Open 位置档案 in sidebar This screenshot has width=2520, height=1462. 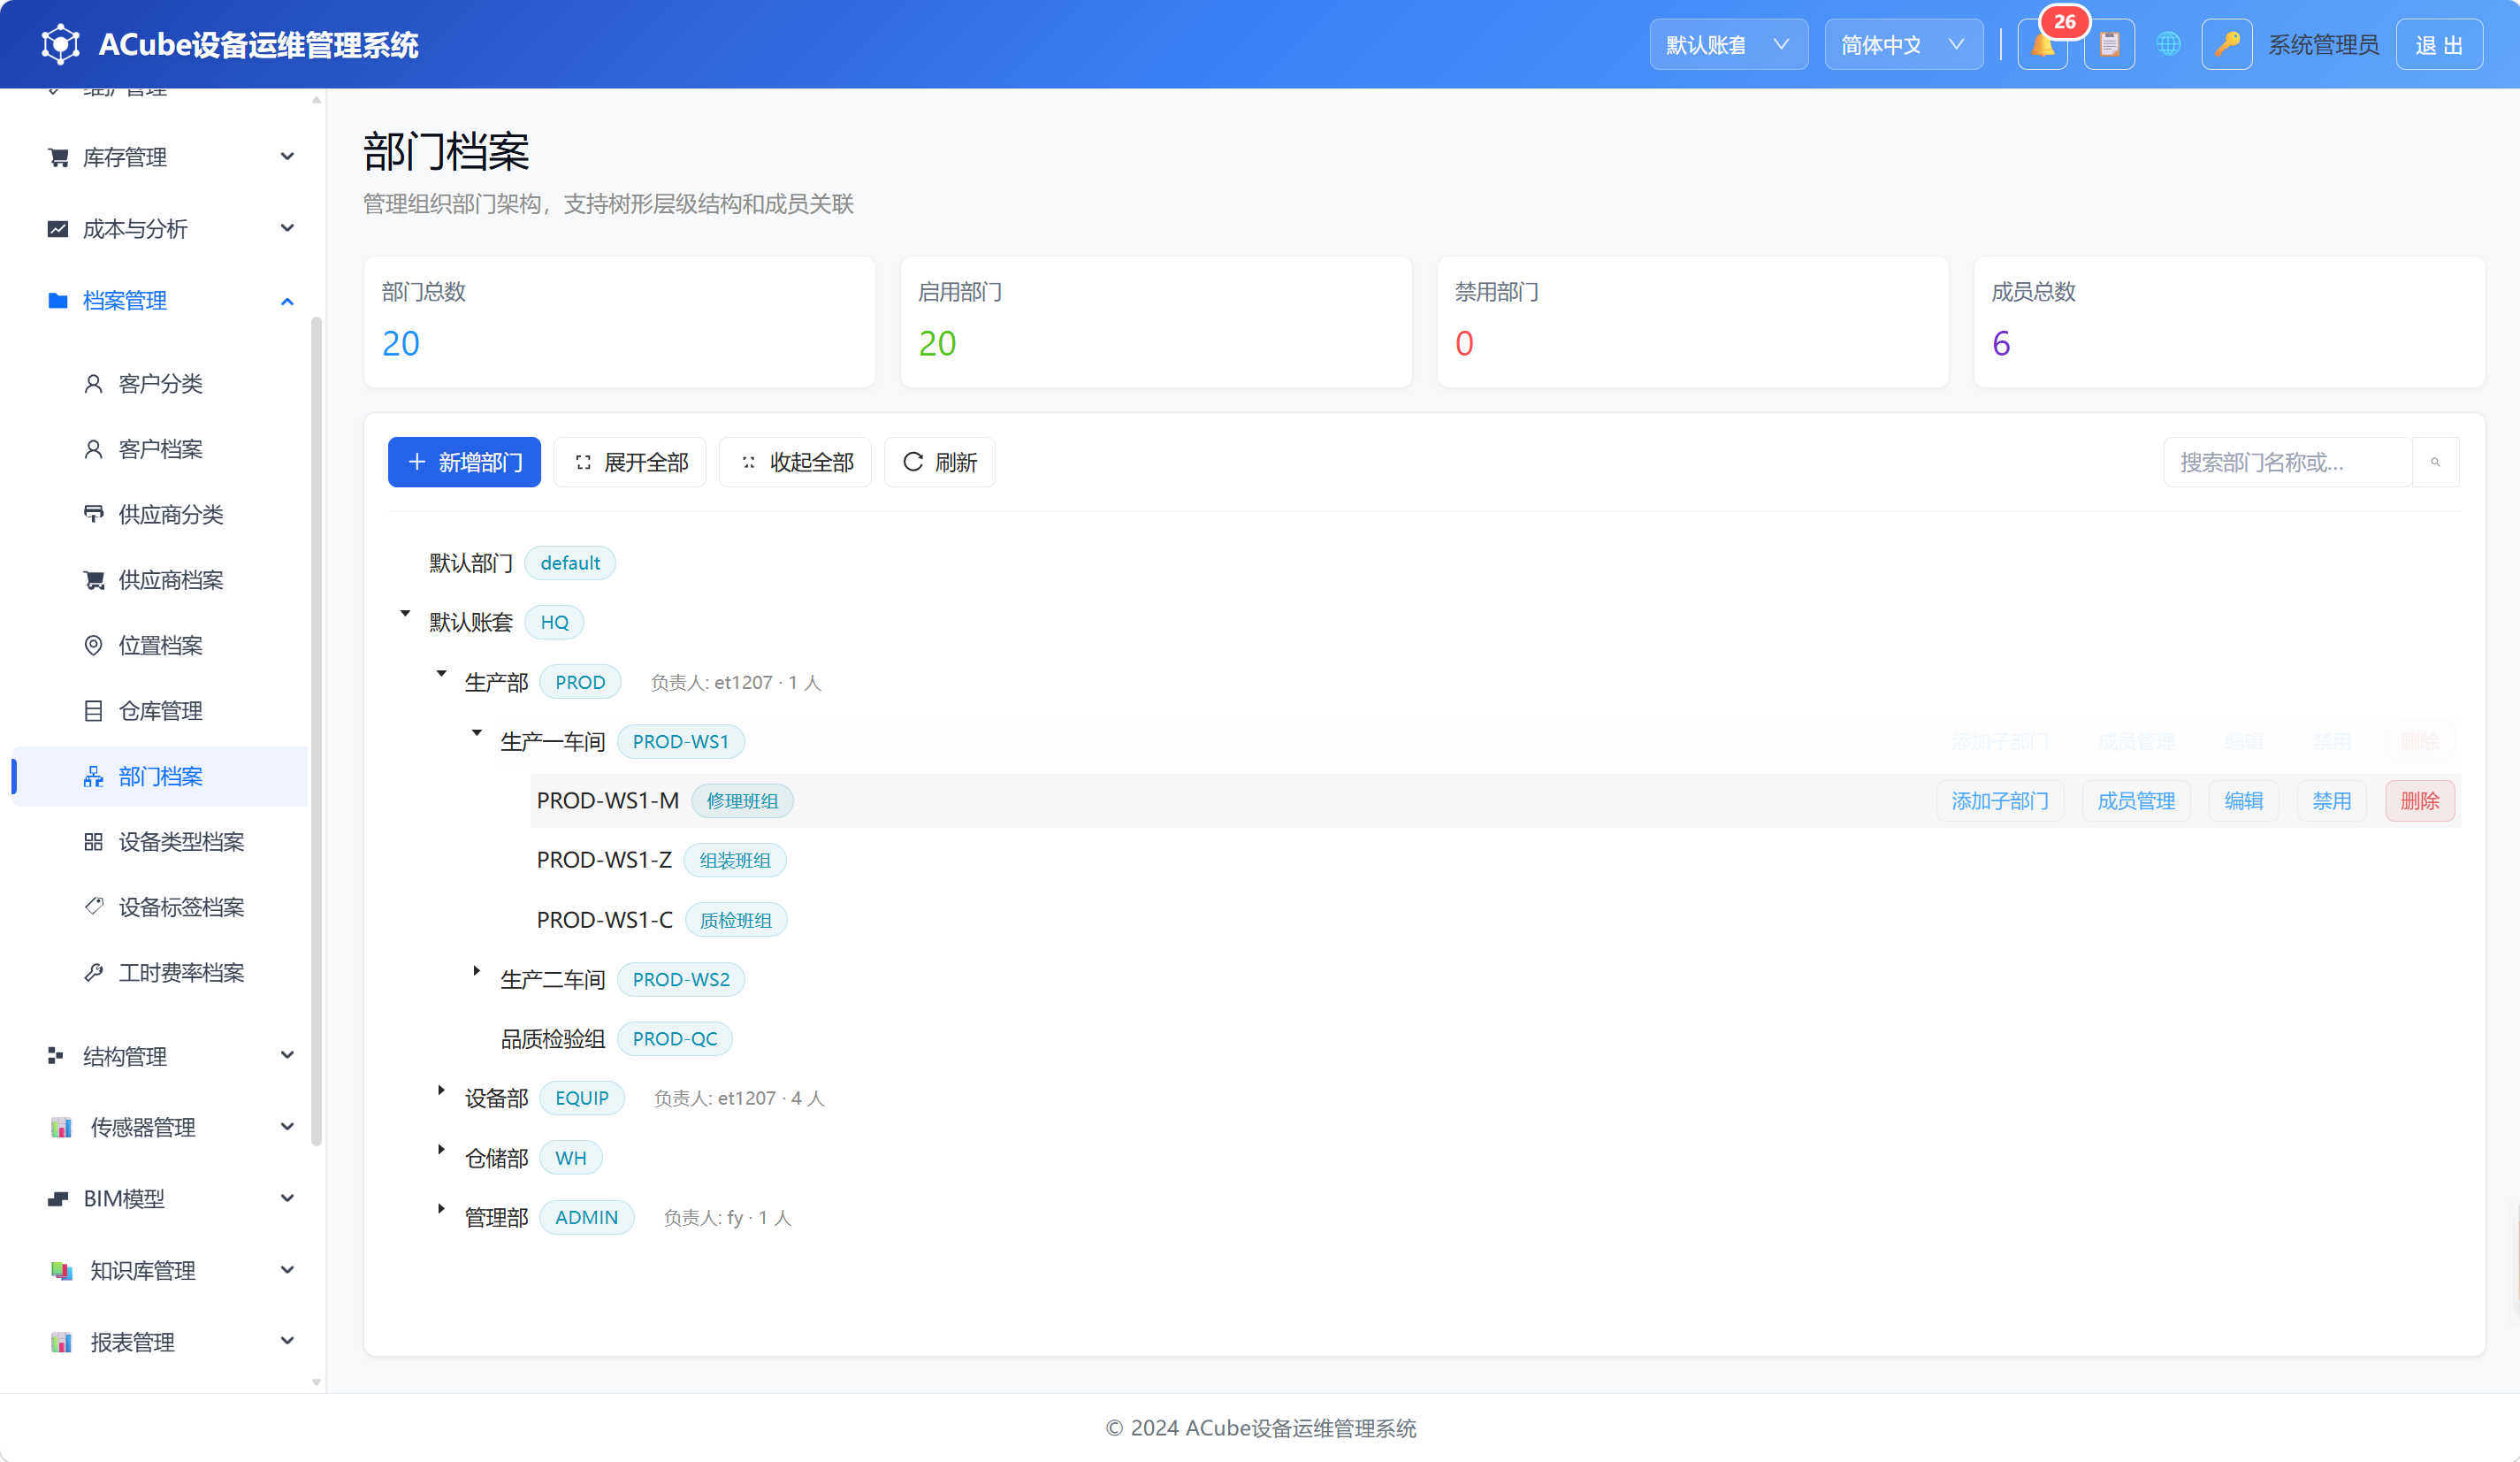(x=160, y=645)
